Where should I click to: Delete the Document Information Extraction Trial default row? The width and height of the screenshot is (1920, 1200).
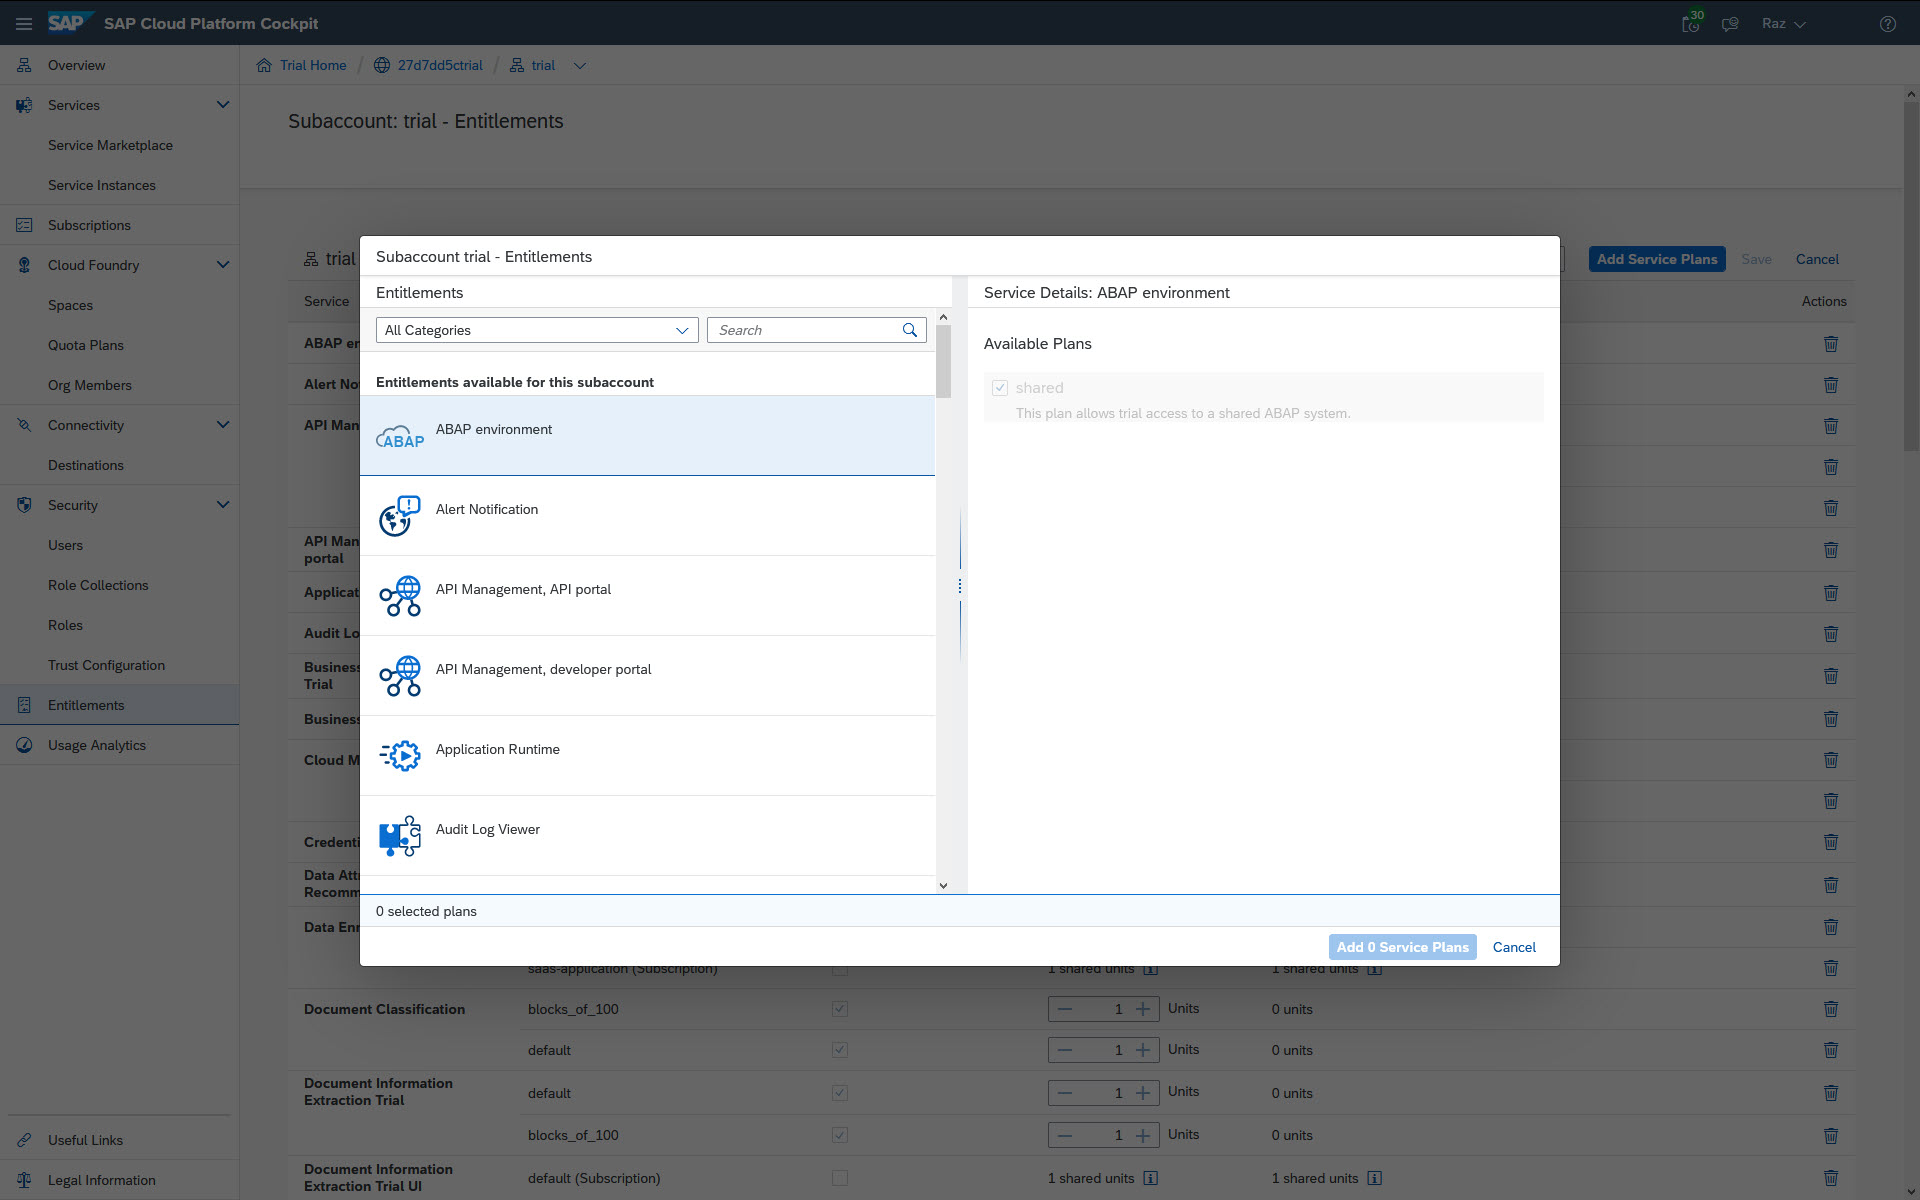(1831, 1093)
